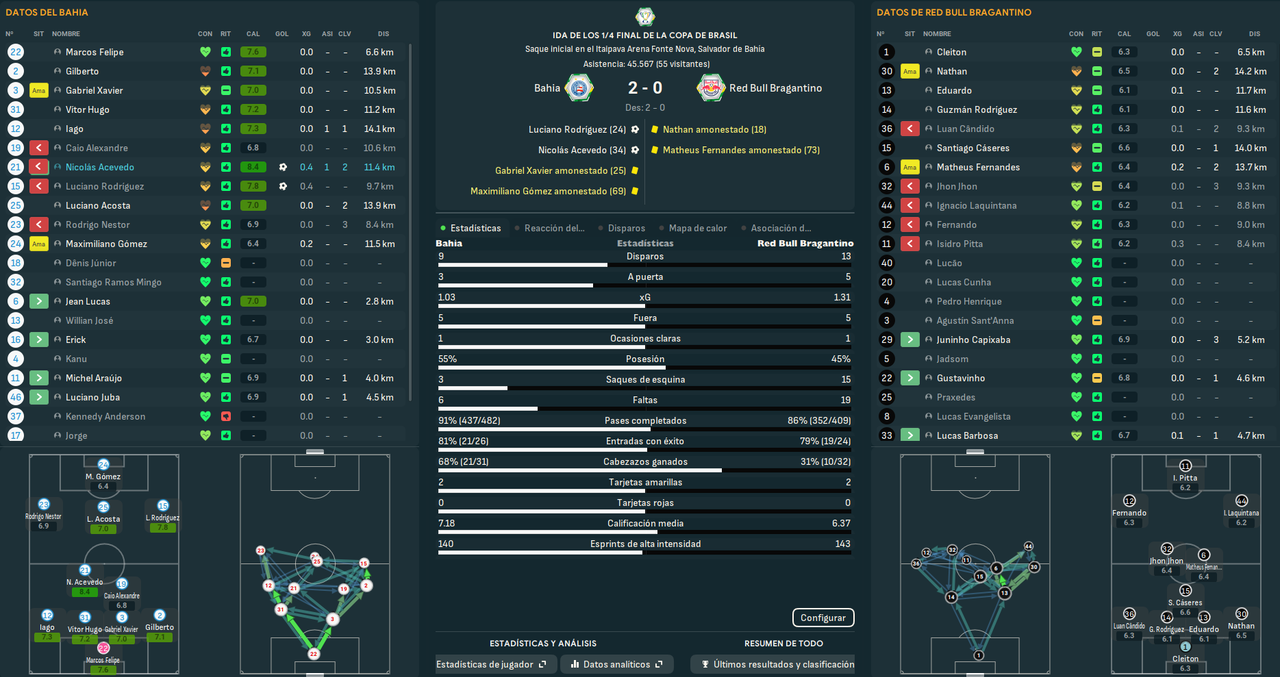This screenshot has height=677, width=1280.
Task: Click Rodrigo Nestor's red substituted-off arrow
Action: 41,225
